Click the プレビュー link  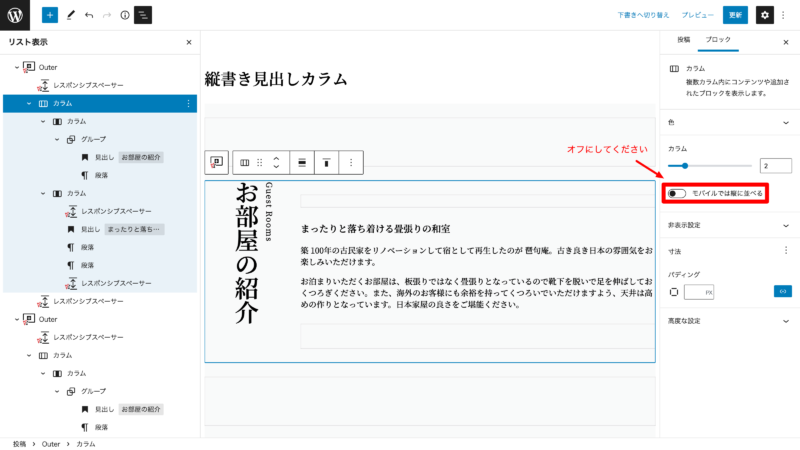pyautogui.click(x=698, y=16)
